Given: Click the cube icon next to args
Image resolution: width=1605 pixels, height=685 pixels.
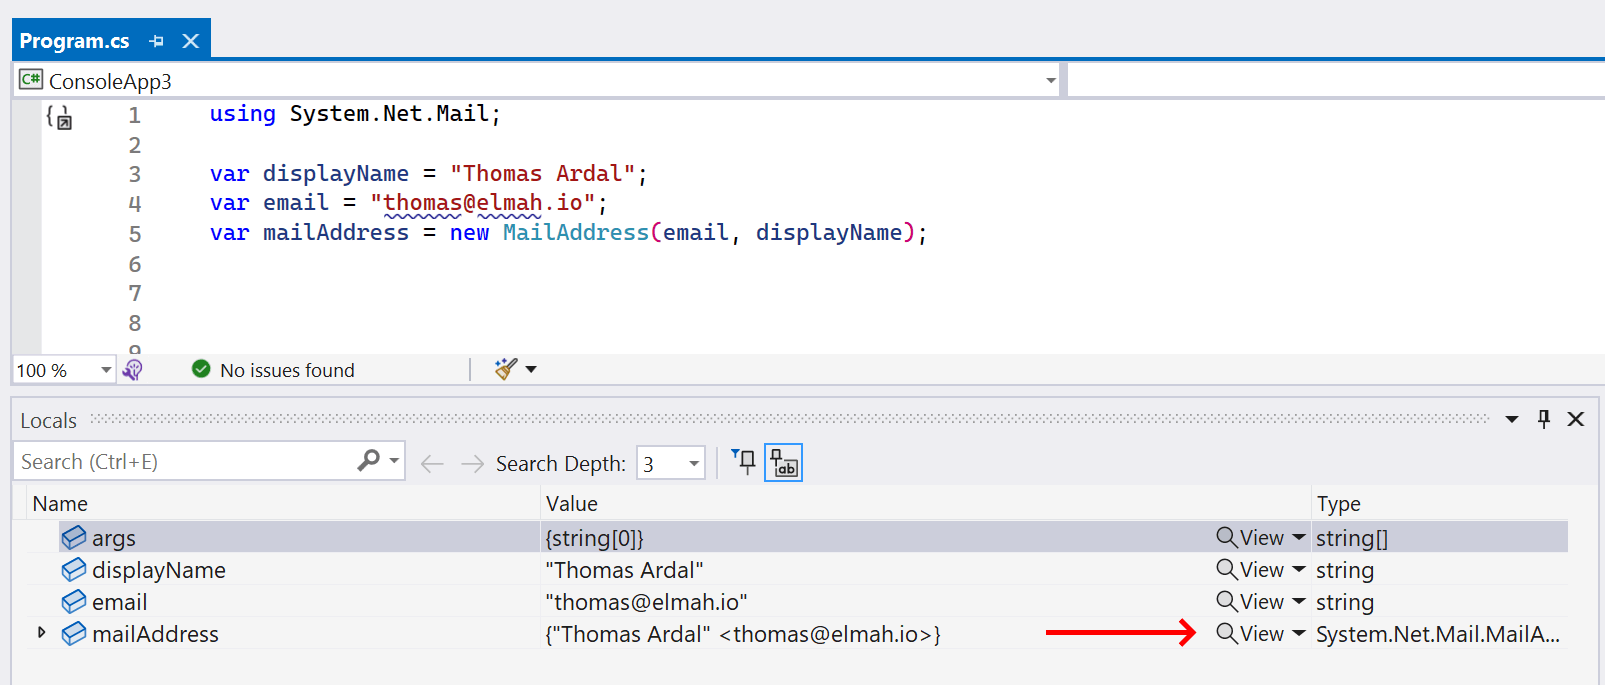Looking at the screenshot, I should coord(74,537).
